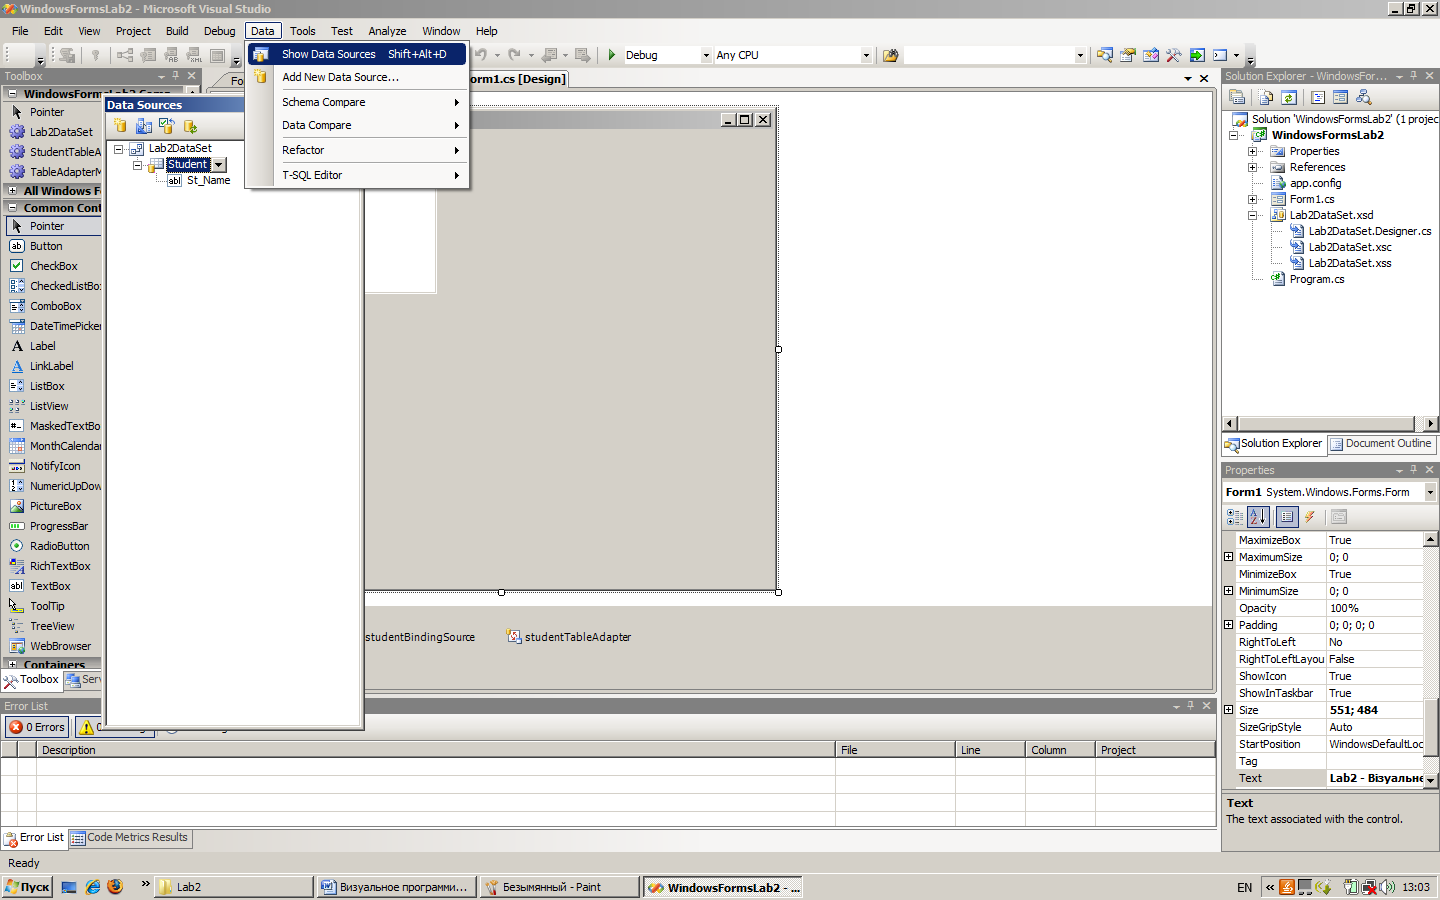The width and height of the screenshot is (1440, 900).
Task: Click Start Page toolbar icon
Action: 1197,55
